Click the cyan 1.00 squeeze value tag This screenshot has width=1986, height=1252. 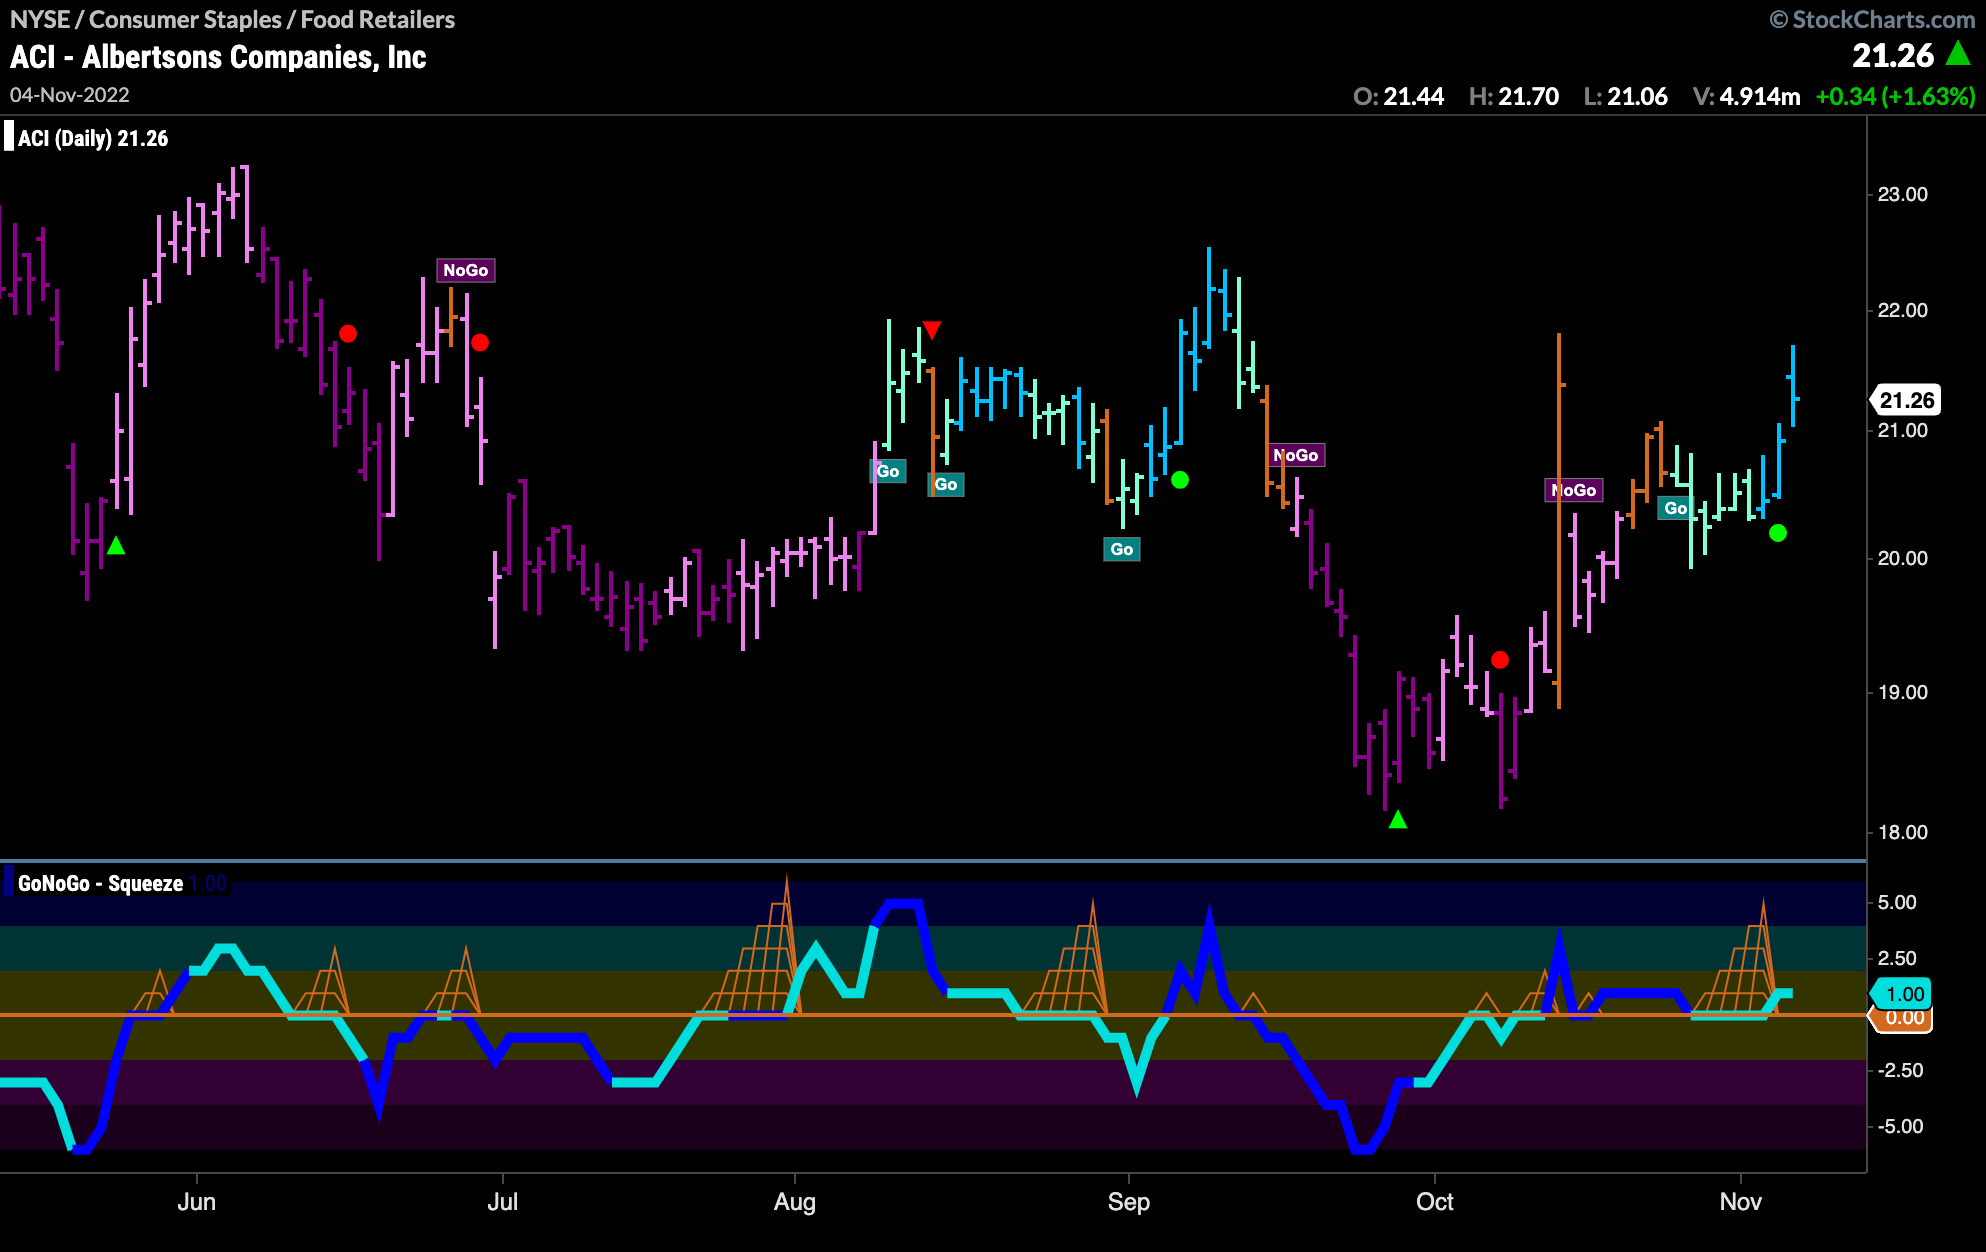1903,994
